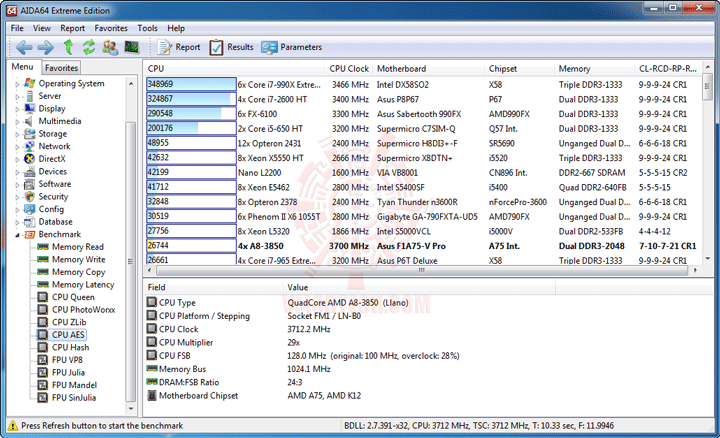Open the Memory Read benchmark

(x=77, y=247)
